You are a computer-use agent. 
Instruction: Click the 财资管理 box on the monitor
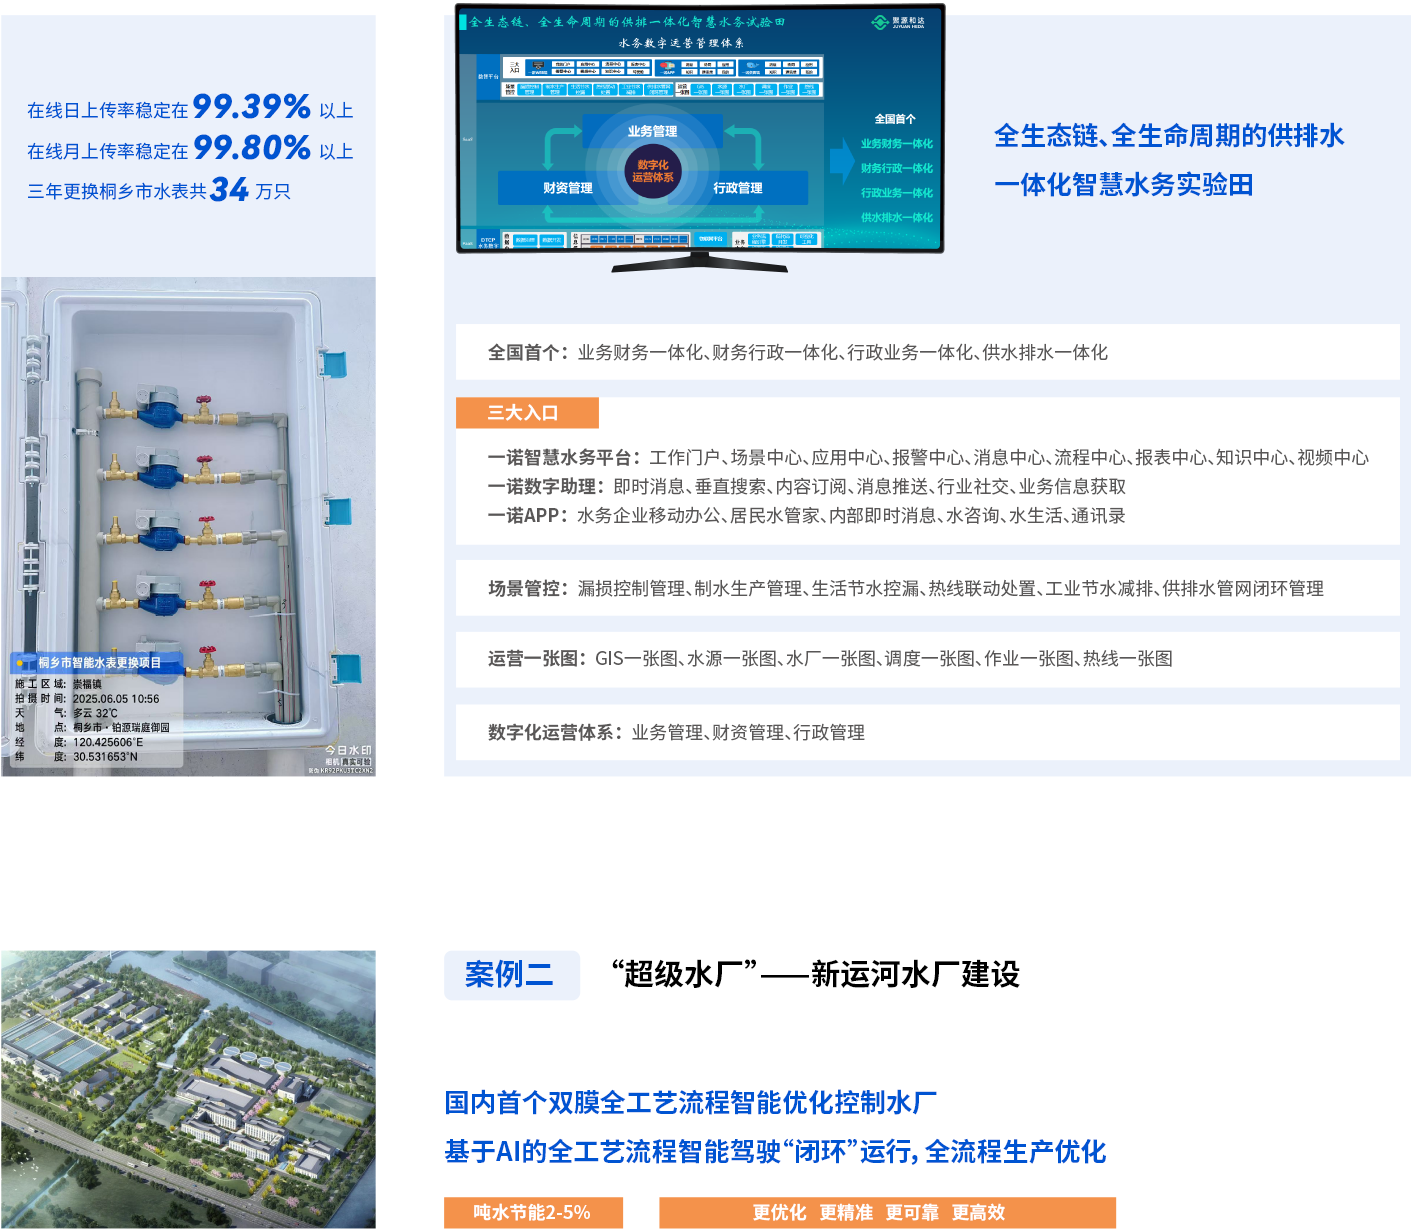click(x=568, y=188)
